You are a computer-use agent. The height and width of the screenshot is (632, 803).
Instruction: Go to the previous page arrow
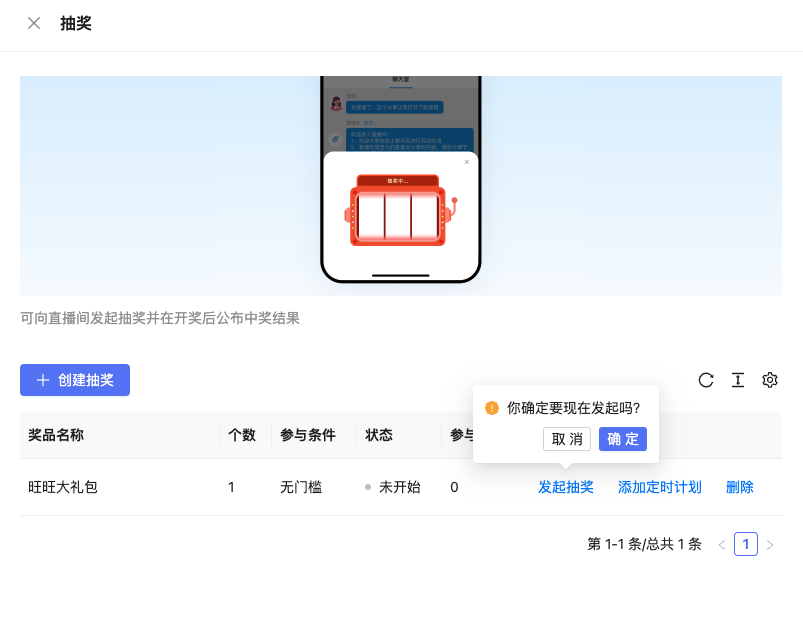tap(722, 545)
